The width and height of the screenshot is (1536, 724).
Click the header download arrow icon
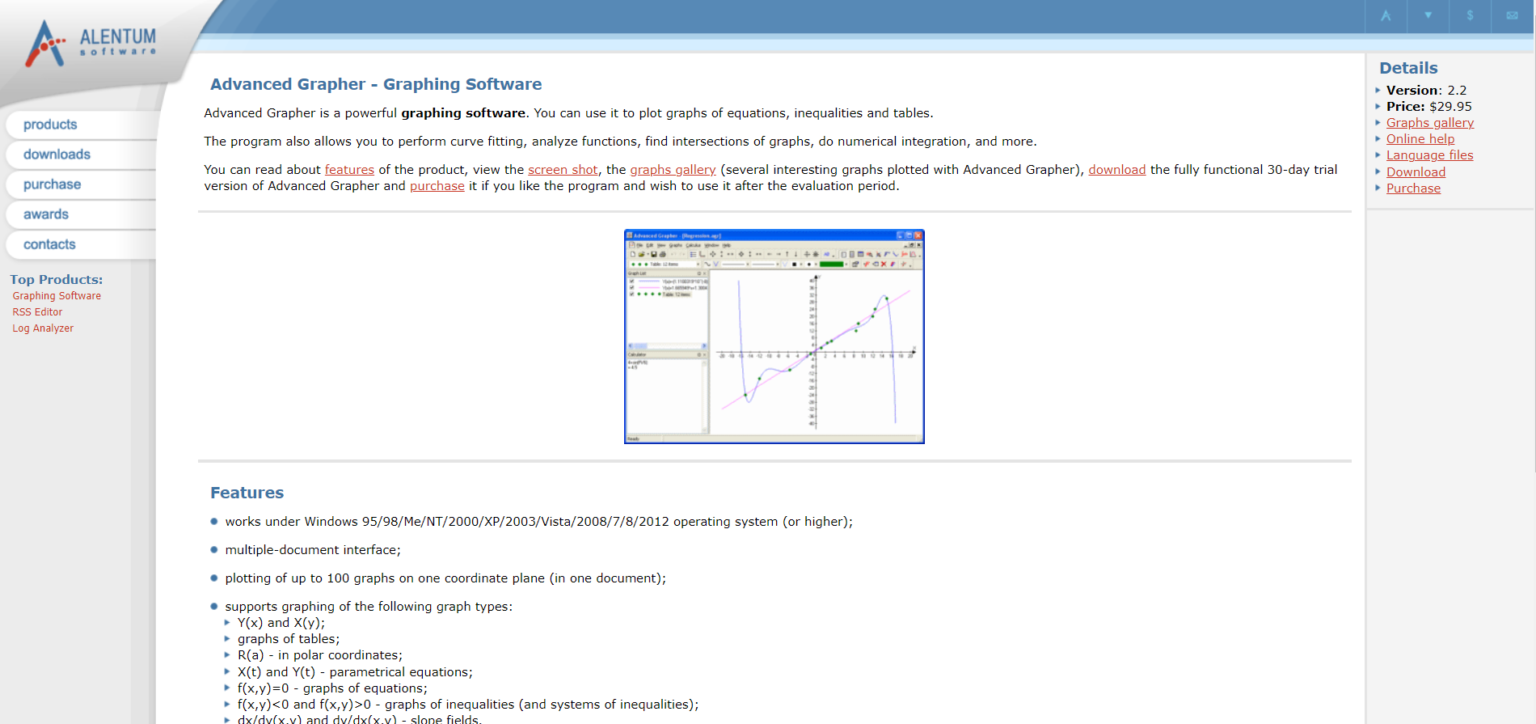[x=1428, y=15]
